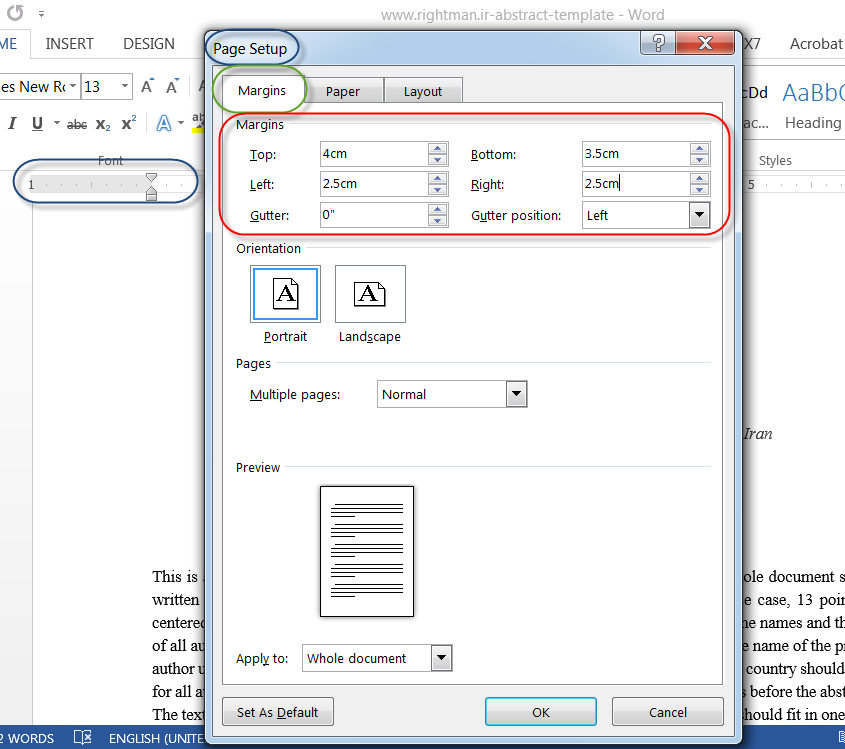
Task: Click the Grow Font icon
Action: click(147, 87)
